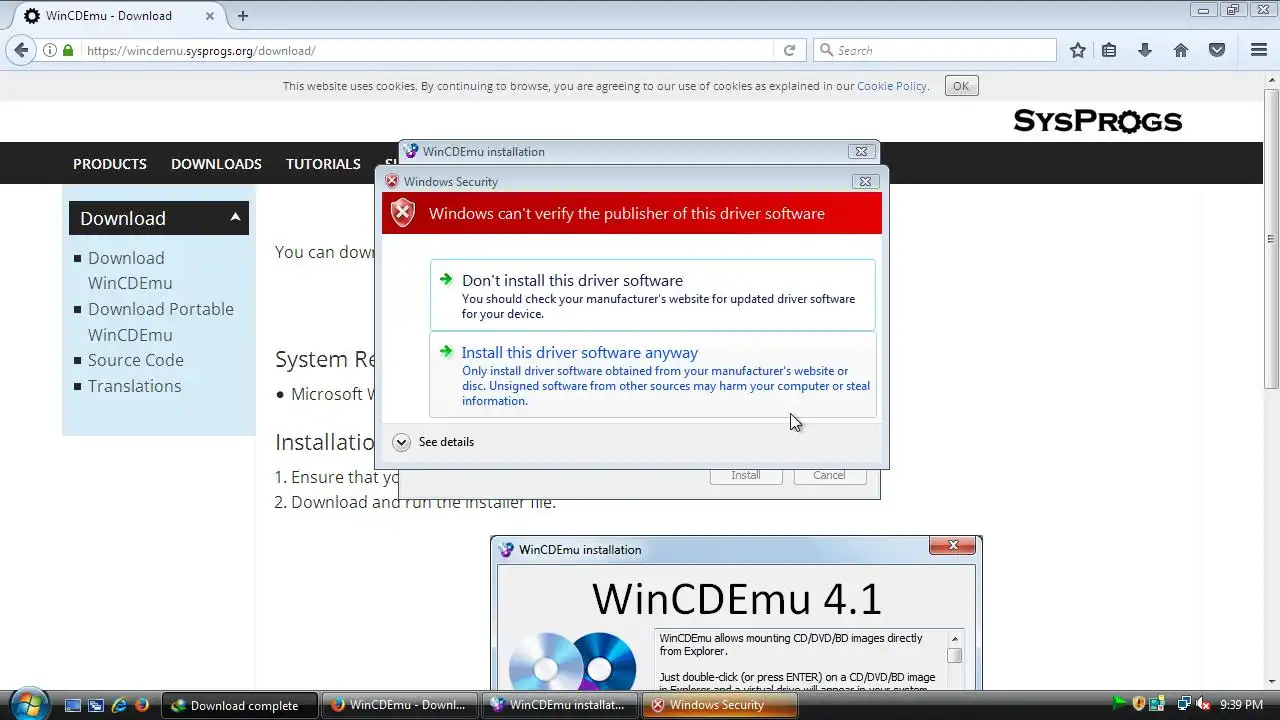Reload the page with refresh icon
1280x720 pixels.
coord(789,50)
